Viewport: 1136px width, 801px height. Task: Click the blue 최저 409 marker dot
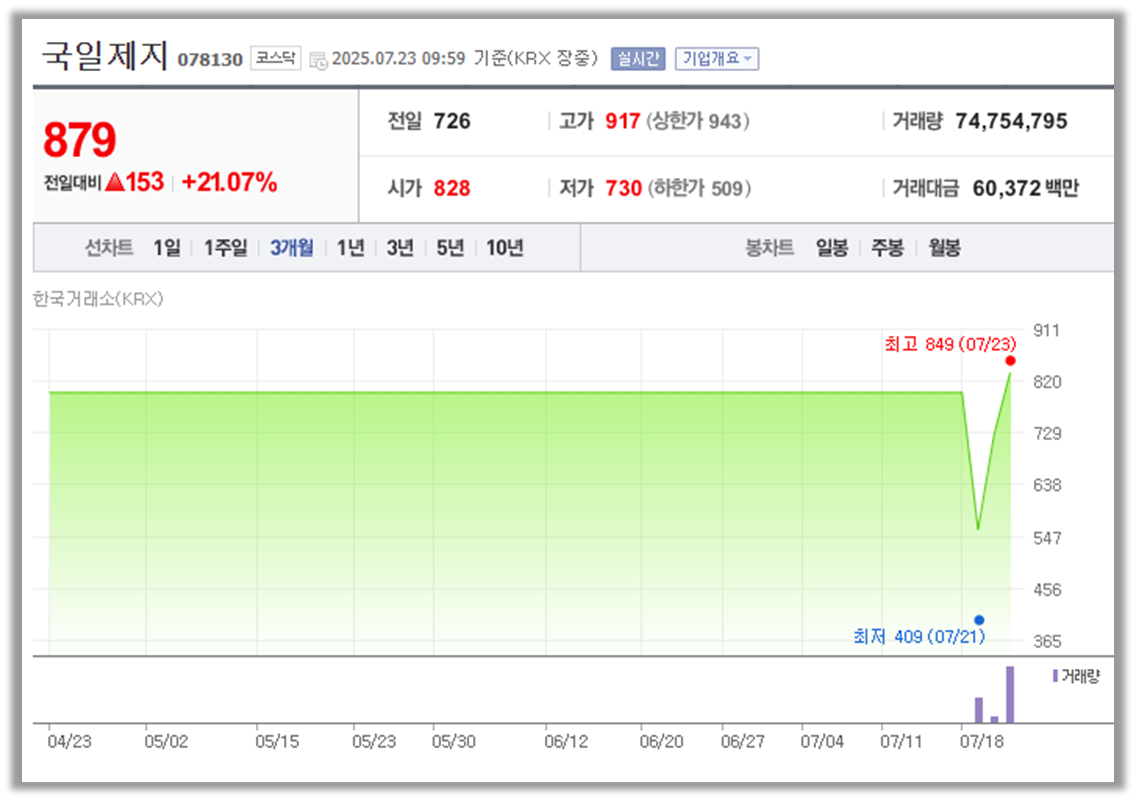[979, 620]
